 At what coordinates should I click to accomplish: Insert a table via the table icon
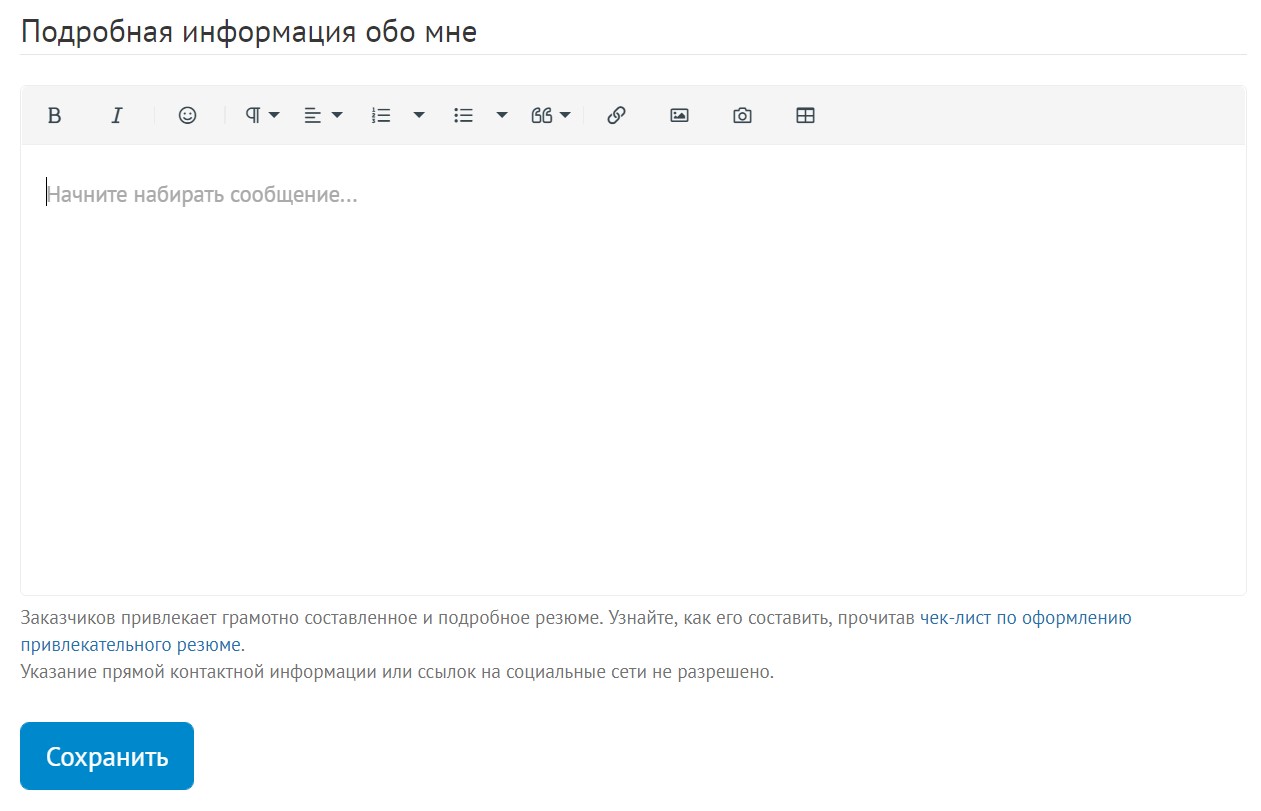coord(805,115)
